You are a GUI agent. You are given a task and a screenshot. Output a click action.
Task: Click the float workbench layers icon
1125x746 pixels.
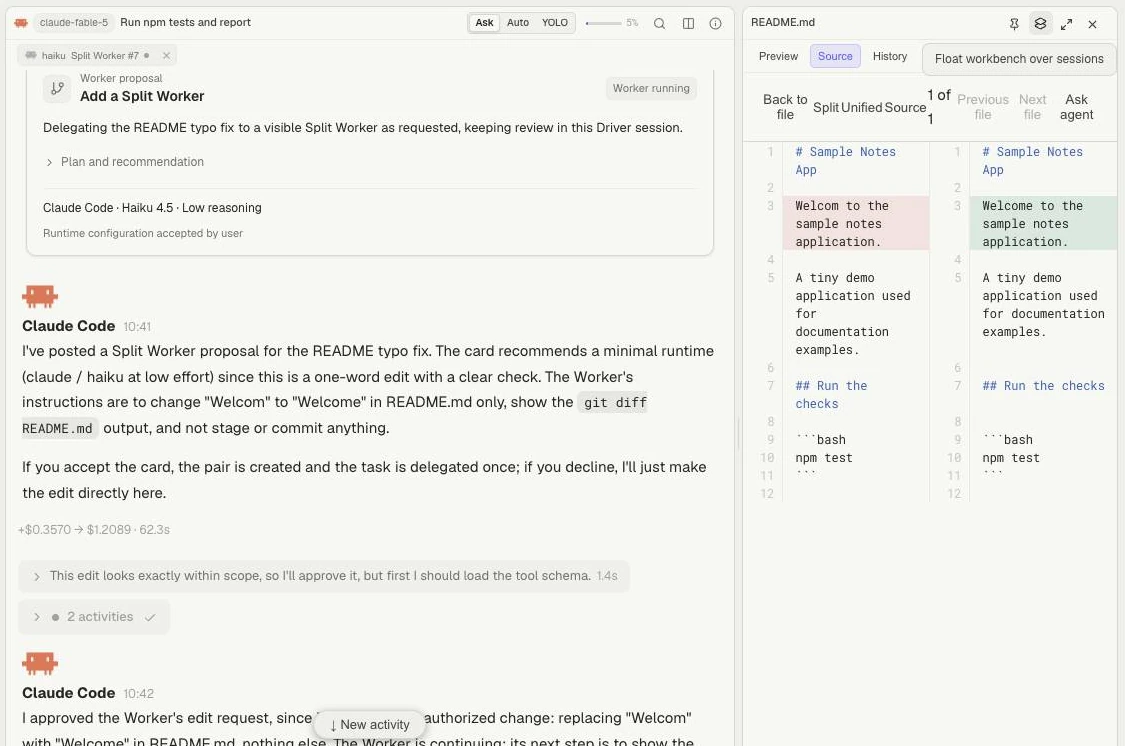click(x=1040, y=24)
